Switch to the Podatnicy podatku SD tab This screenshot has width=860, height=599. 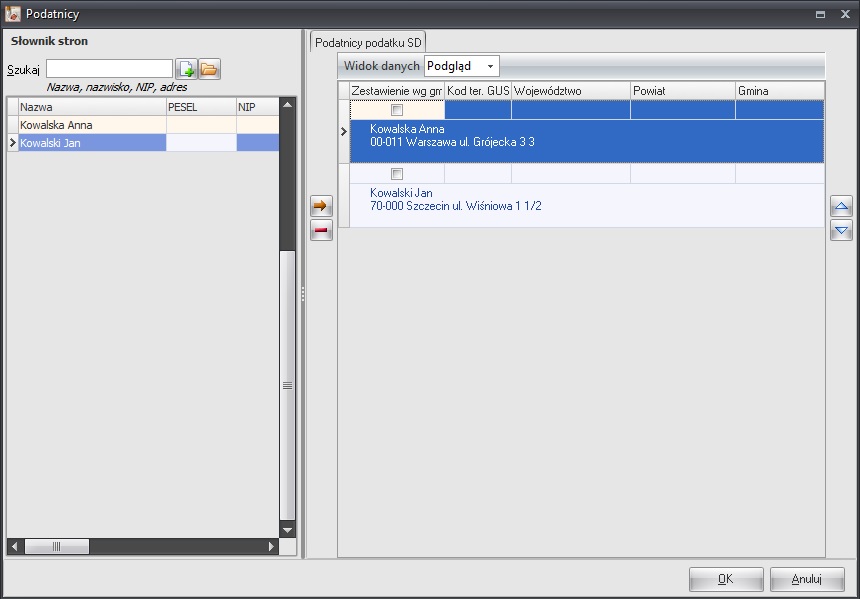tap(368, 42)
